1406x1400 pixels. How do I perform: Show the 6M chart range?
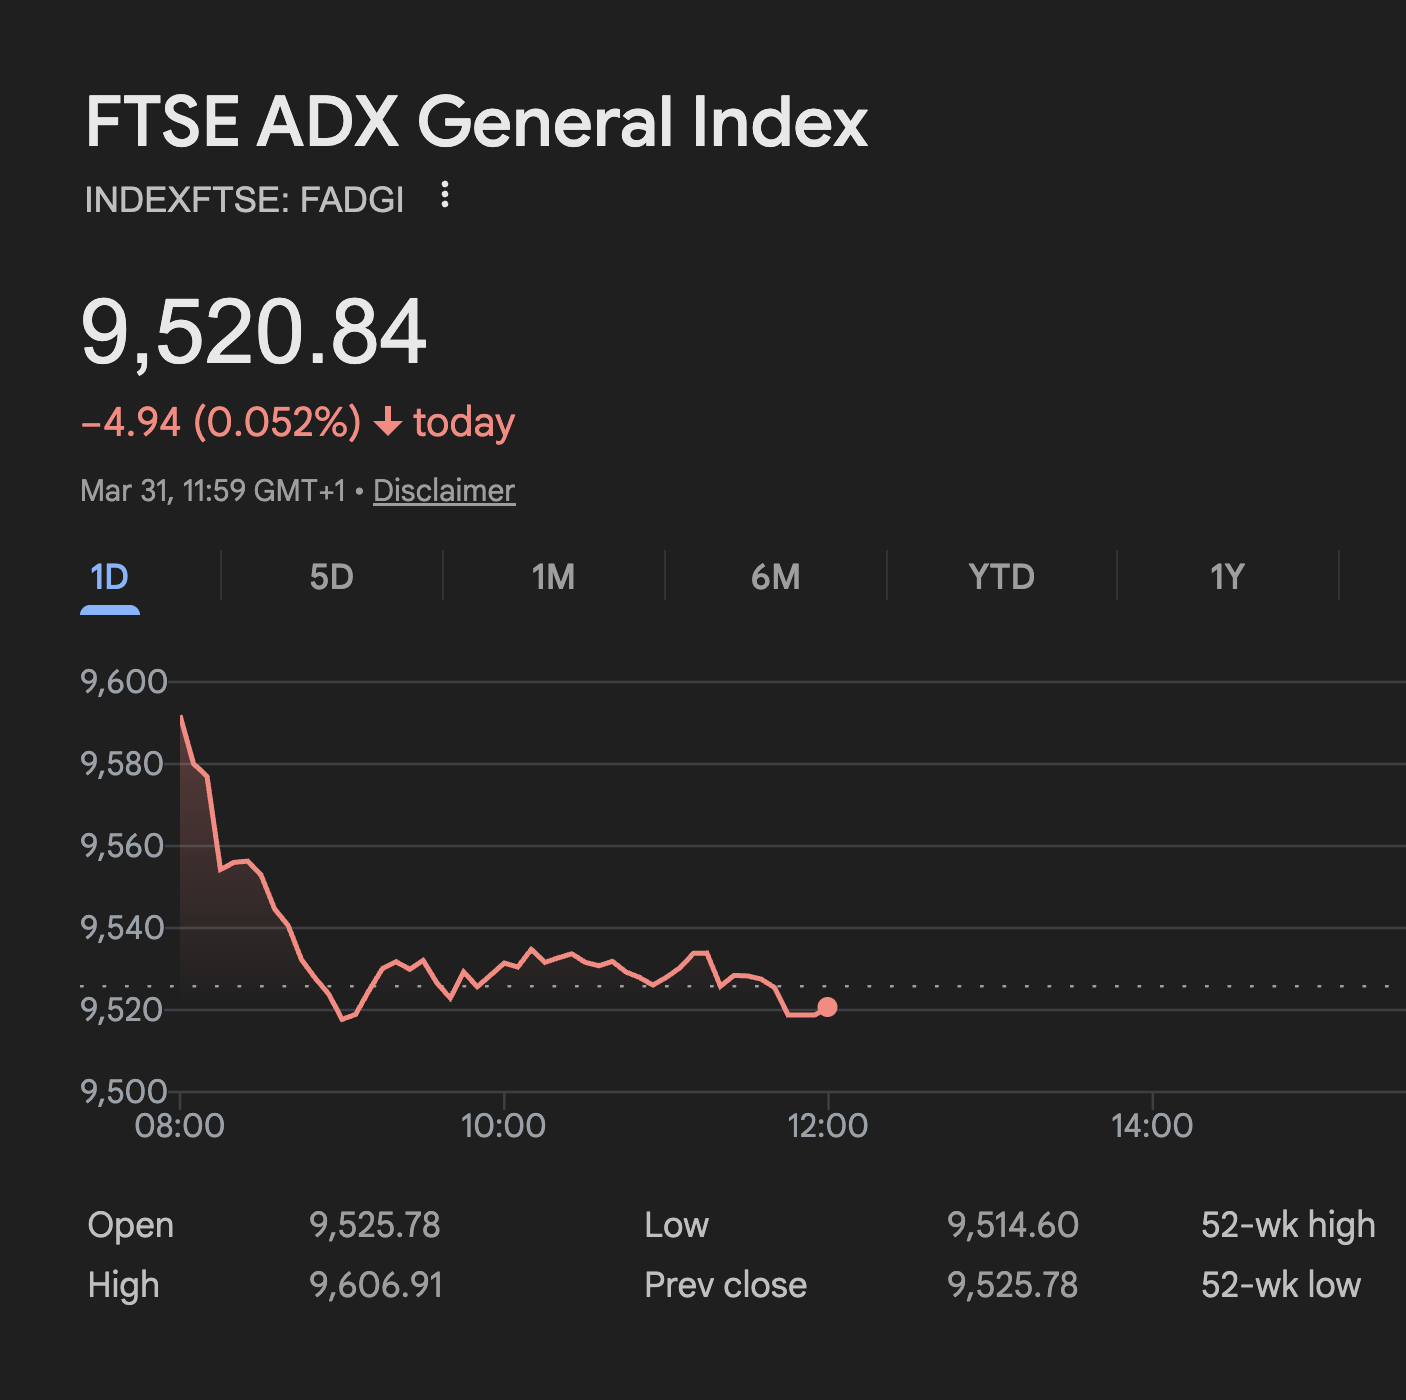pyautogui.click(x=775, y=577)
